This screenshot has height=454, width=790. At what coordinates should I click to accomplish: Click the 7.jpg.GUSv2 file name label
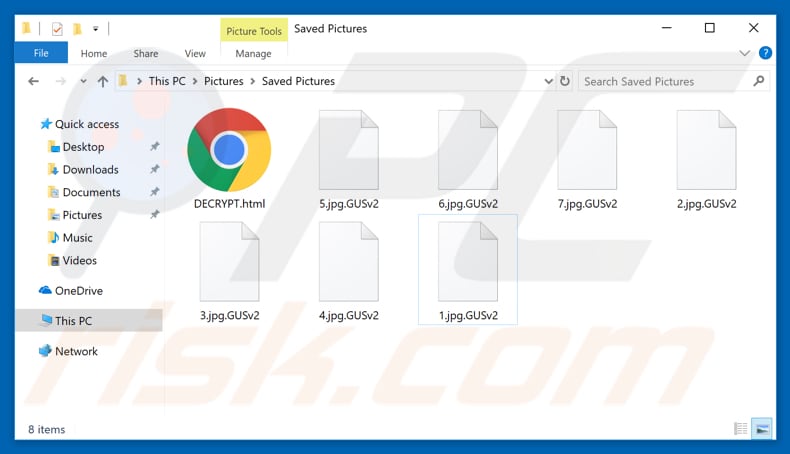[587, 204]
